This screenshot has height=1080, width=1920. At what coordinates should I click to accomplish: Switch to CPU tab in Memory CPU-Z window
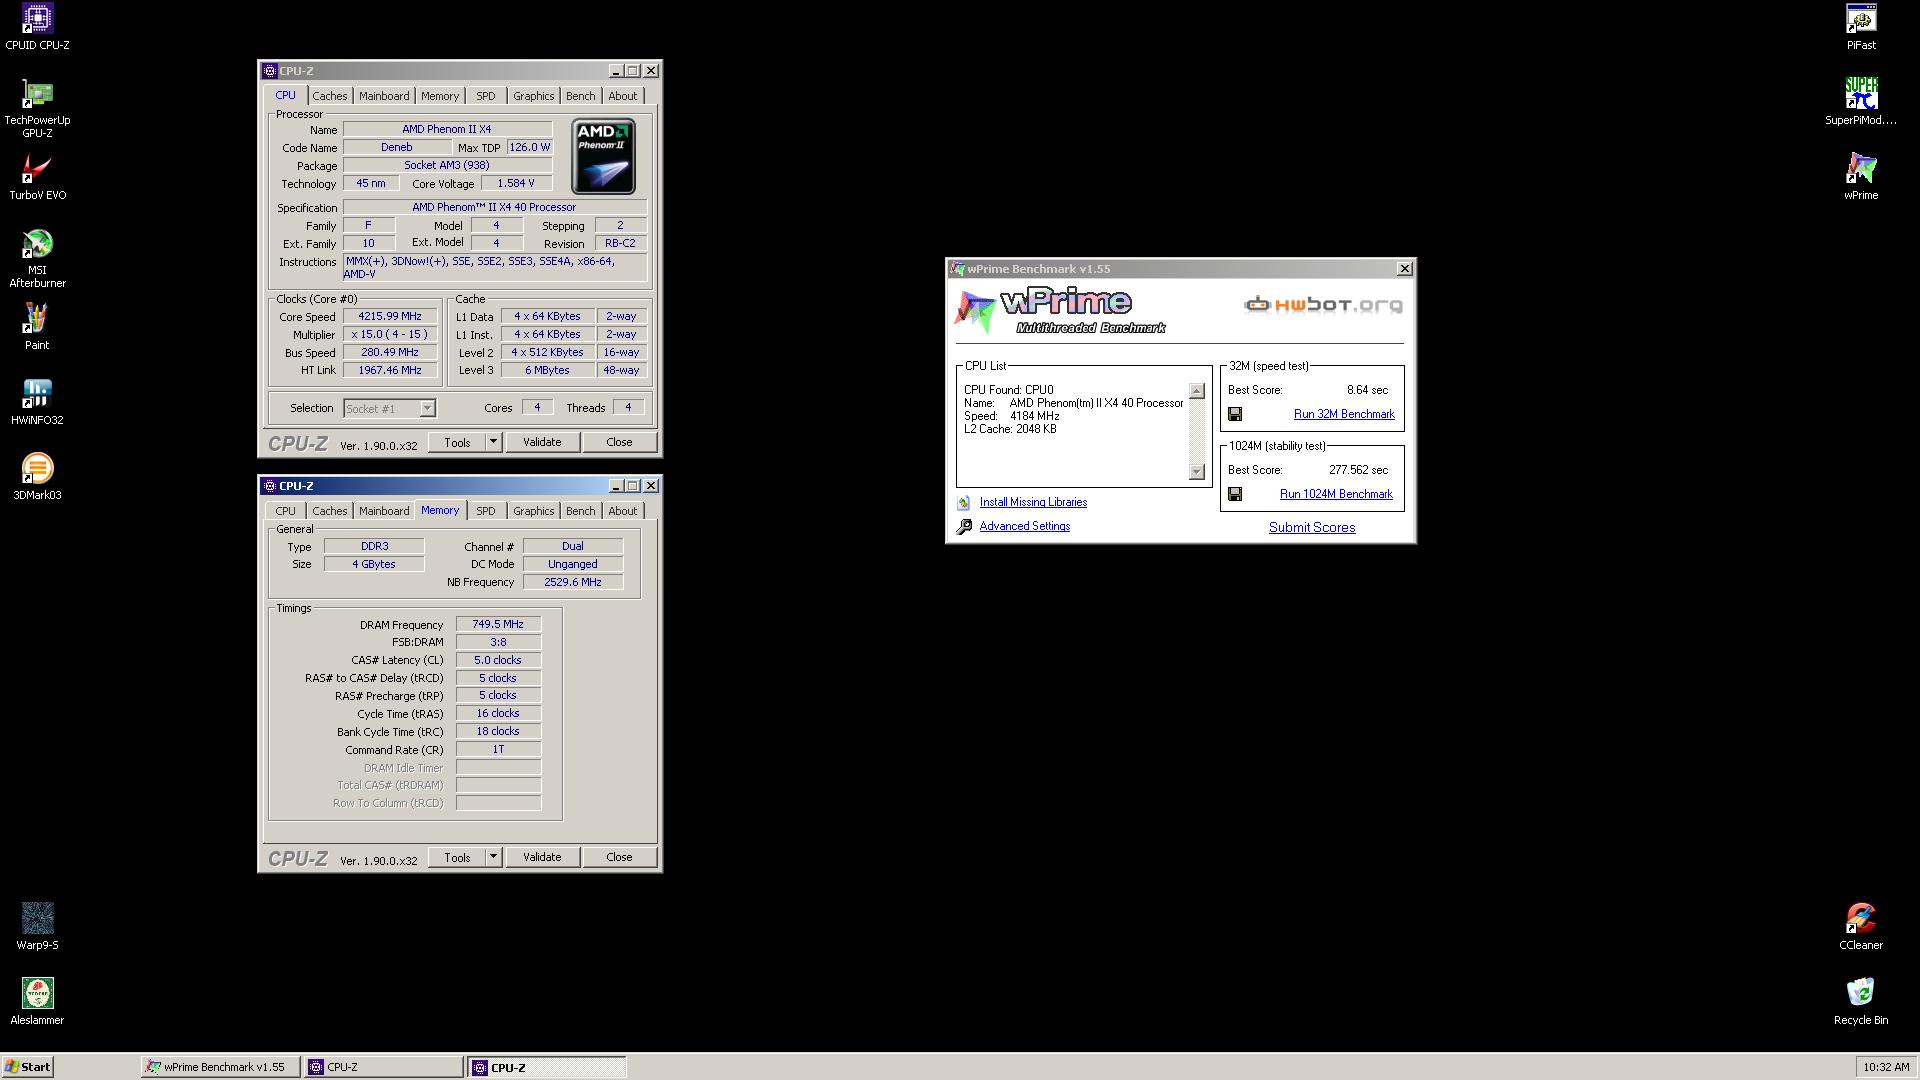(x=285, y=511)
